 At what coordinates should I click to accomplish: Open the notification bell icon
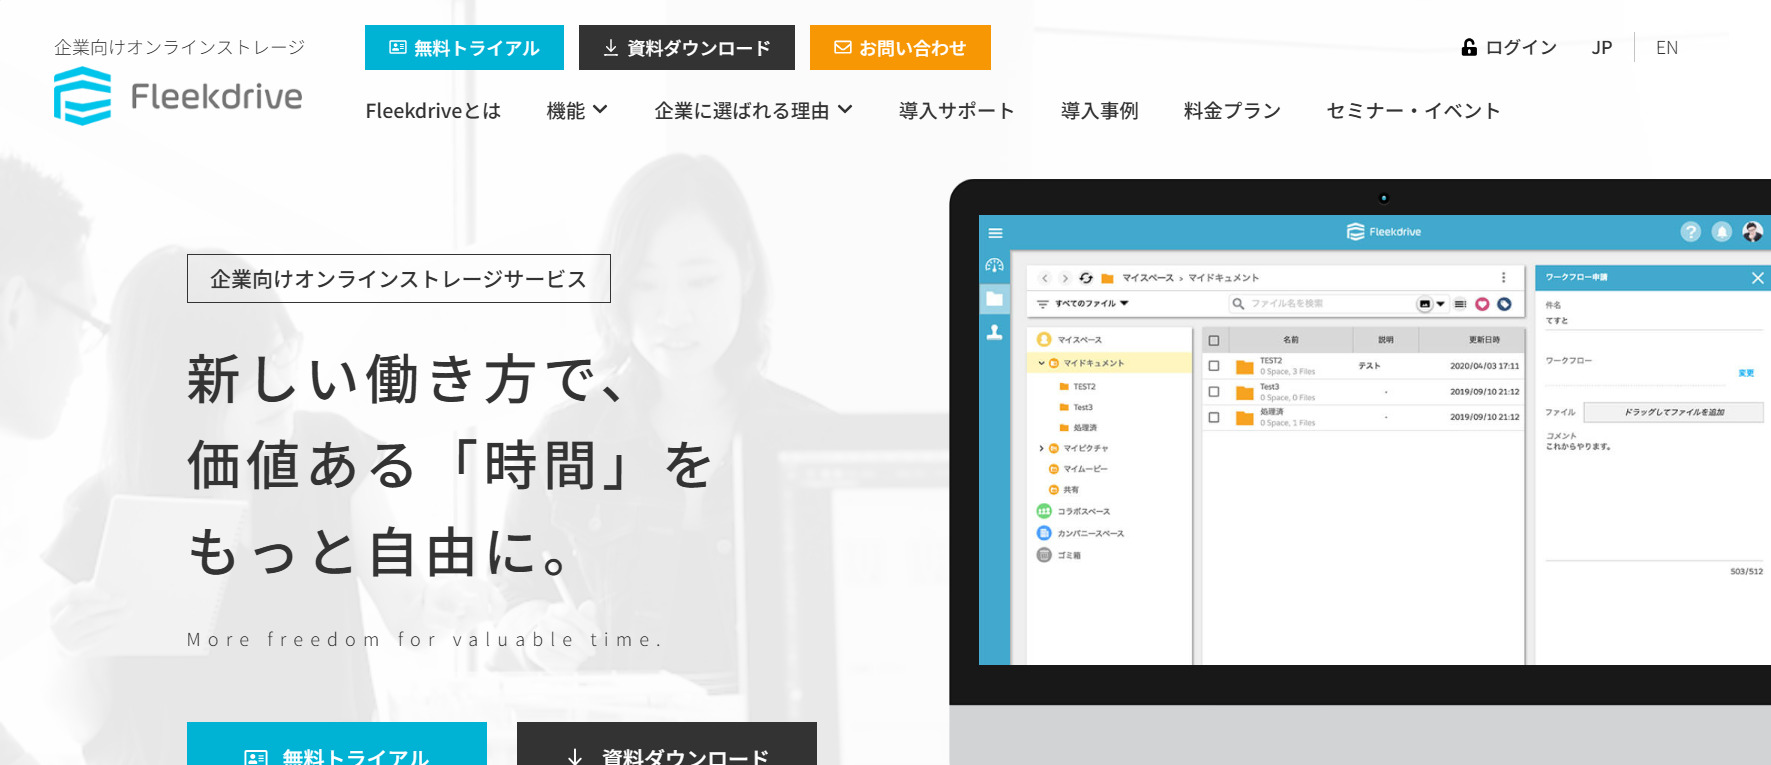(x=1721, y=232)
